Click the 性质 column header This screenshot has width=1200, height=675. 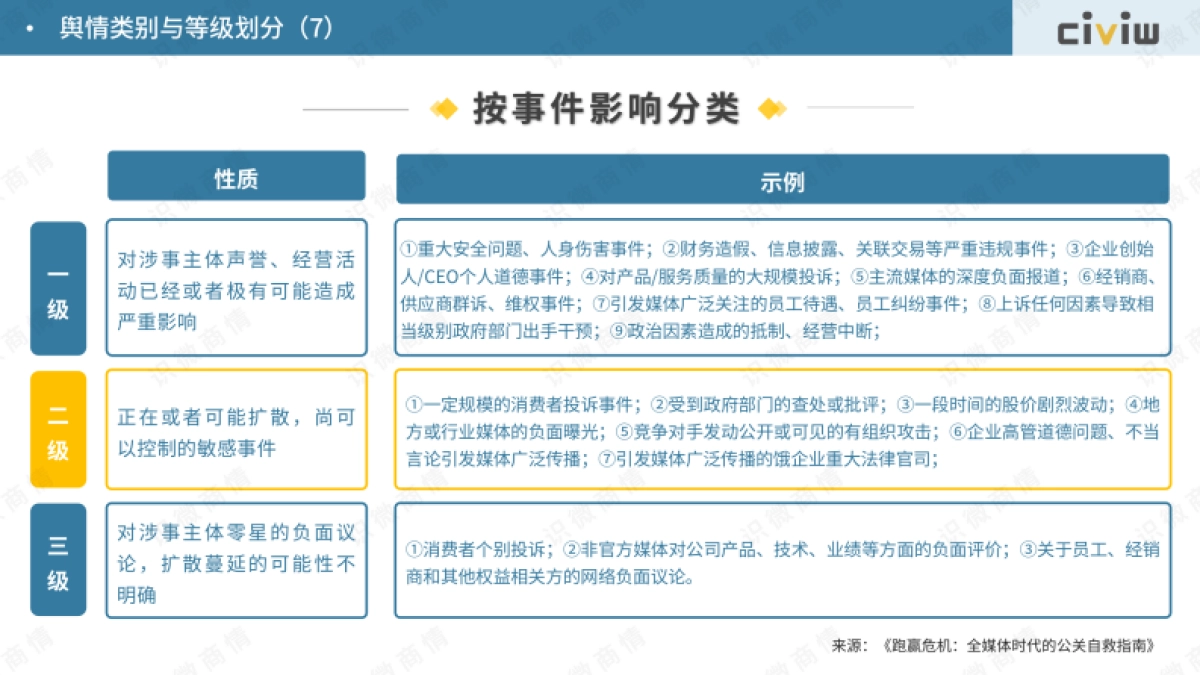pyautogui.click(x=235, y=175)
